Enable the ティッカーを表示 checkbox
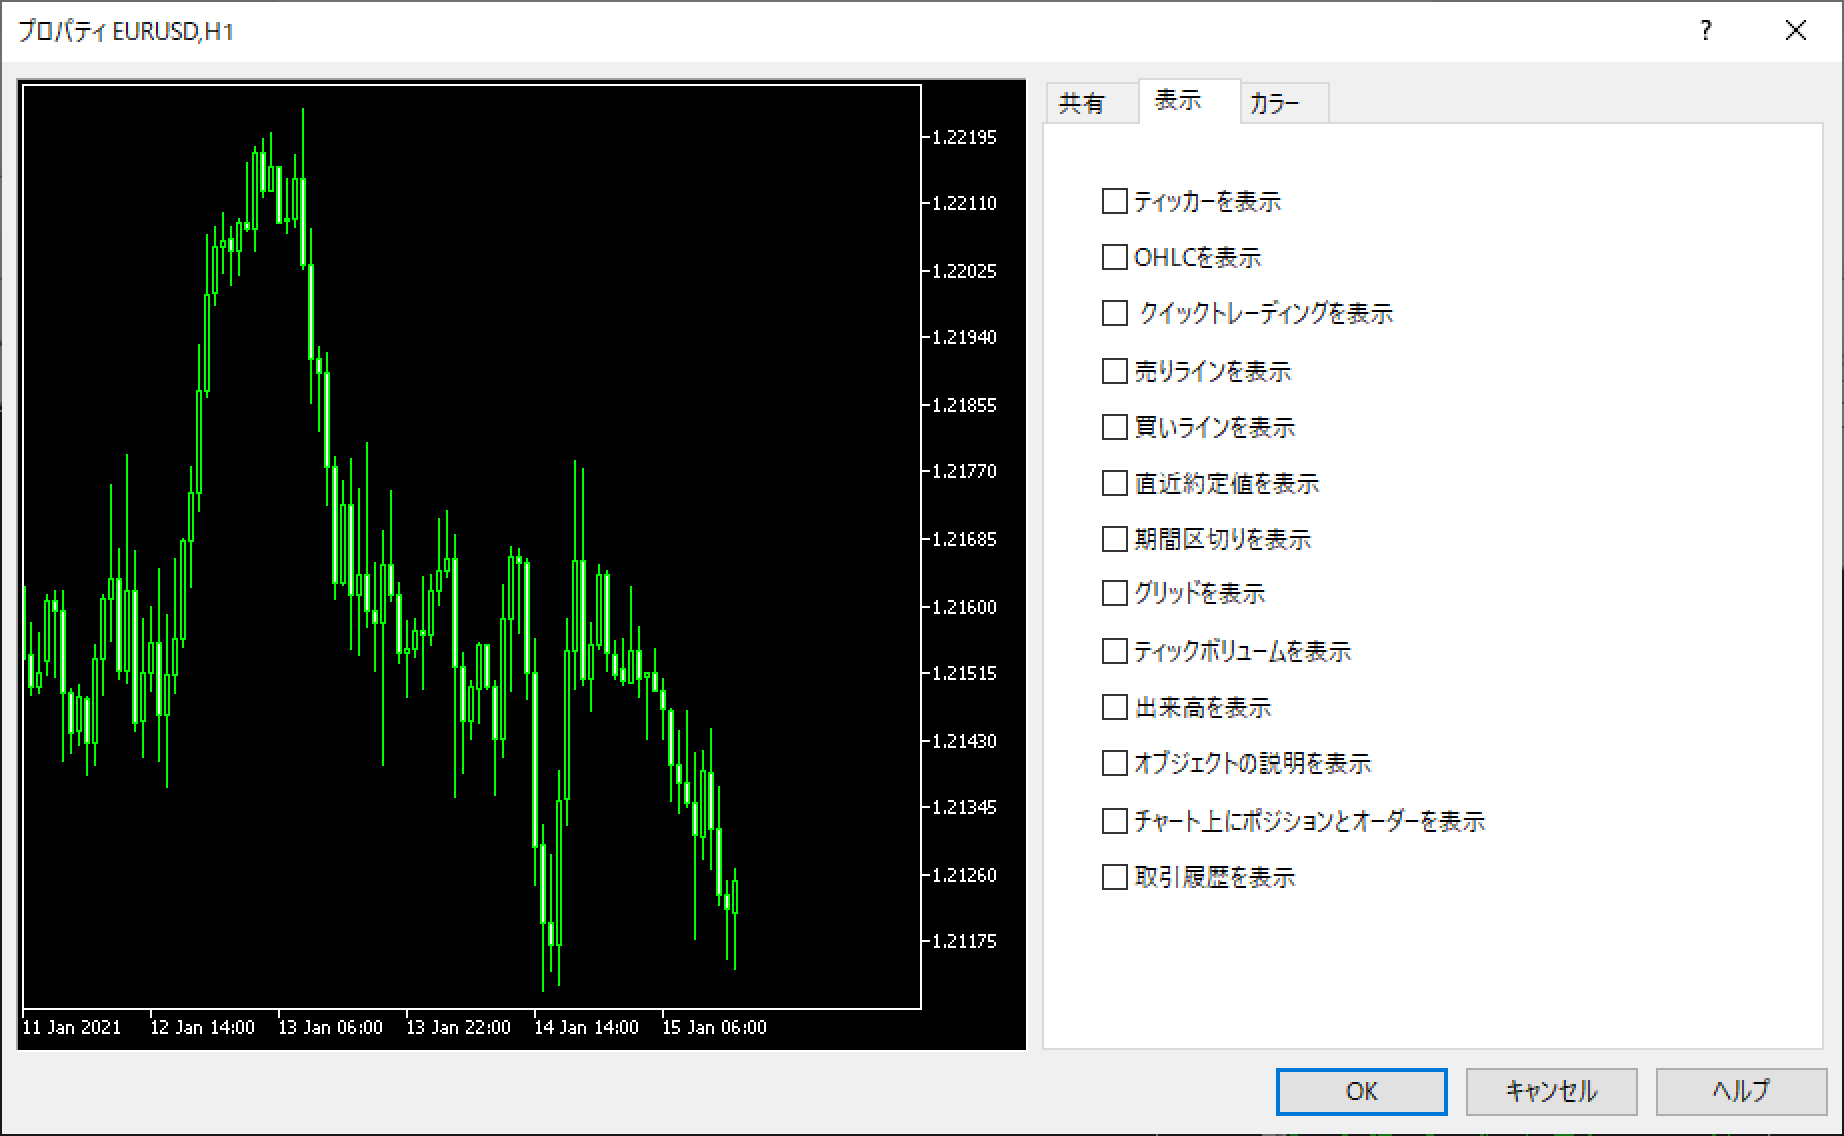 1114,202
